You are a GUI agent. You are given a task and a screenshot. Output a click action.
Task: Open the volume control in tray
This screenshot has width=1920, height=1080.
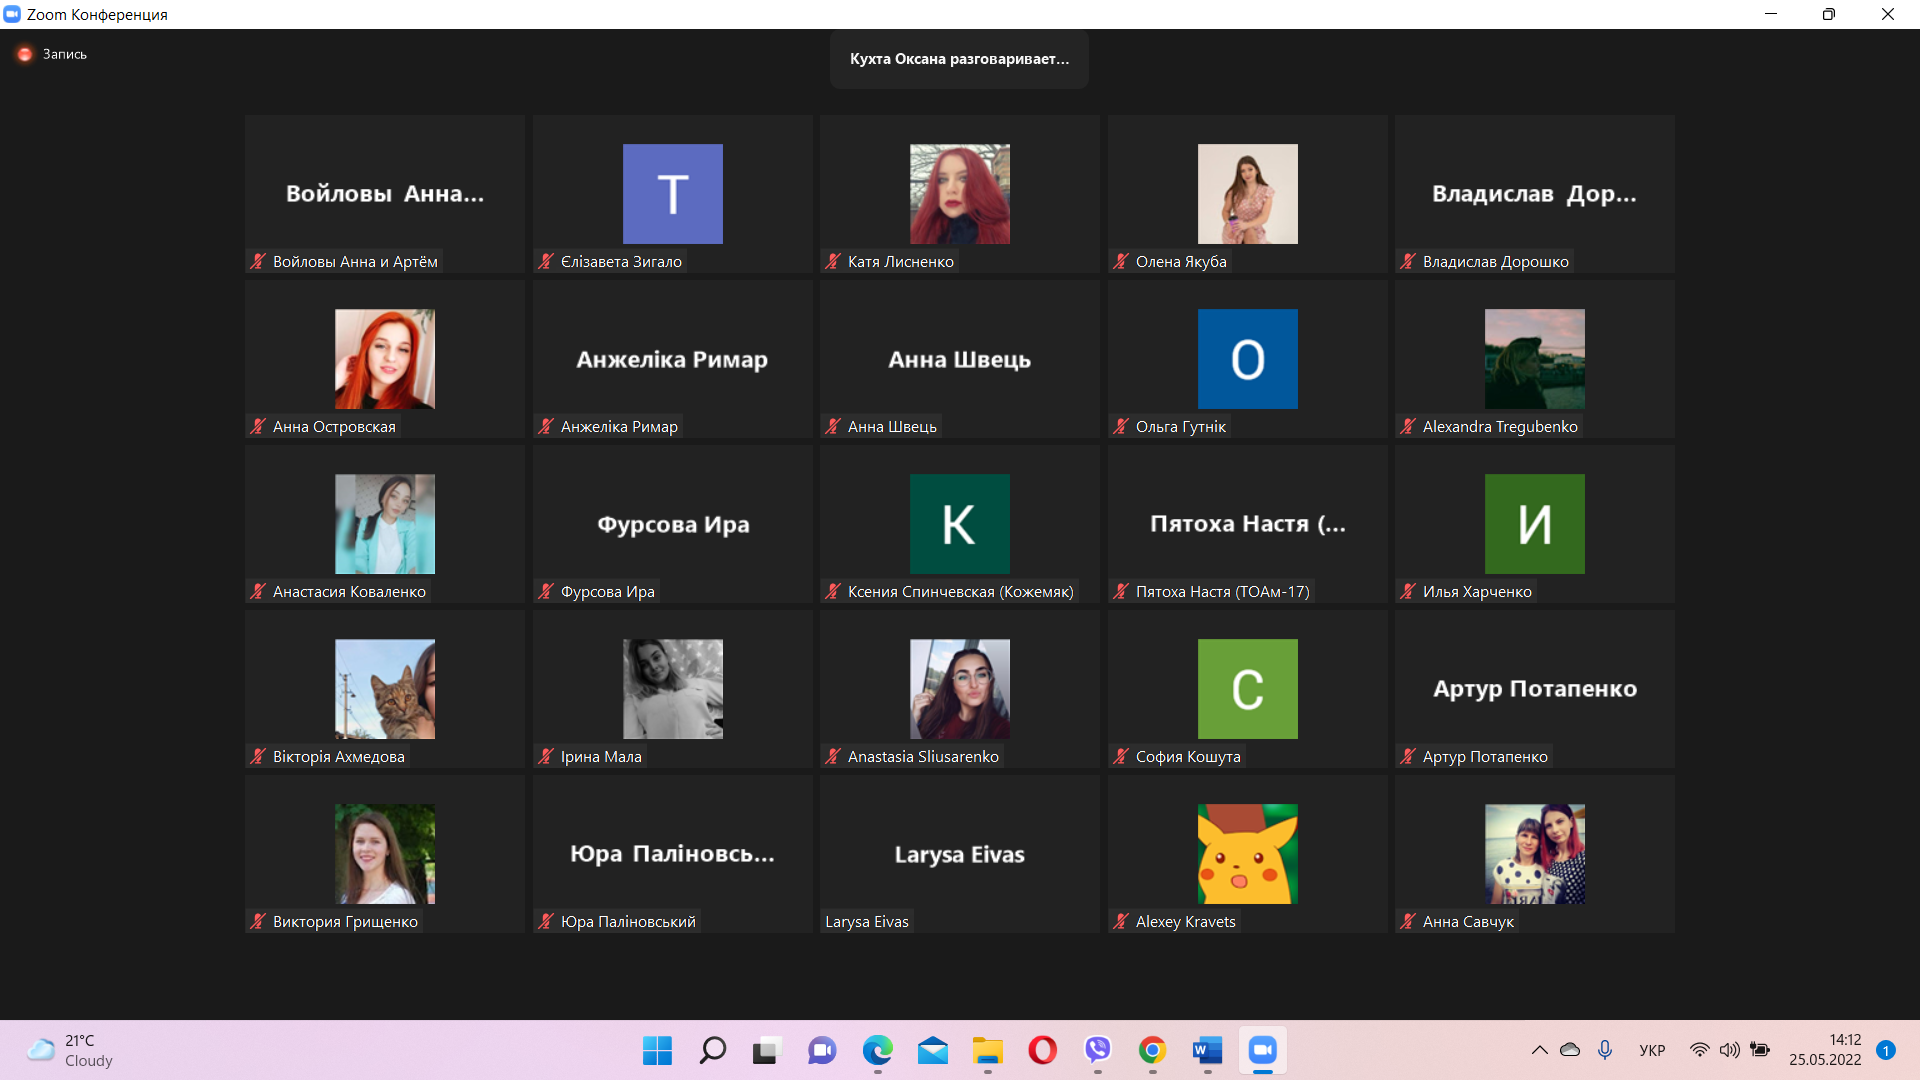[1729, 1050]
